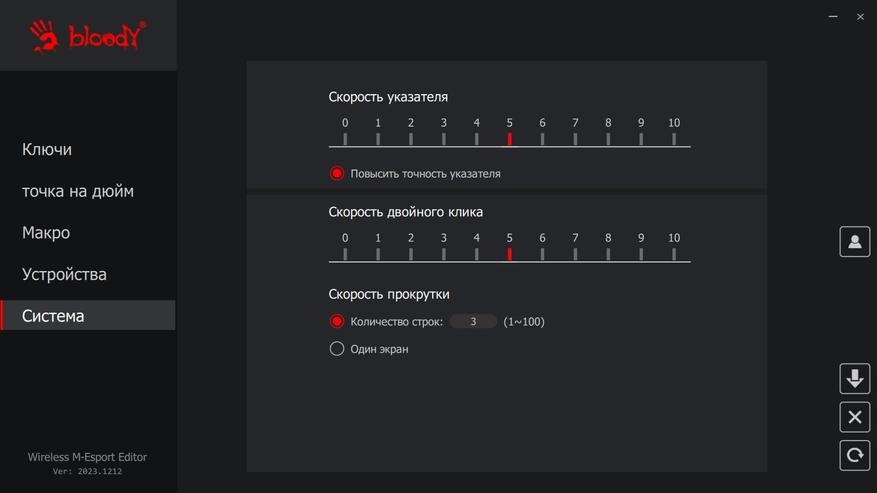Set double-click speed slider to 10

point(674,254)
